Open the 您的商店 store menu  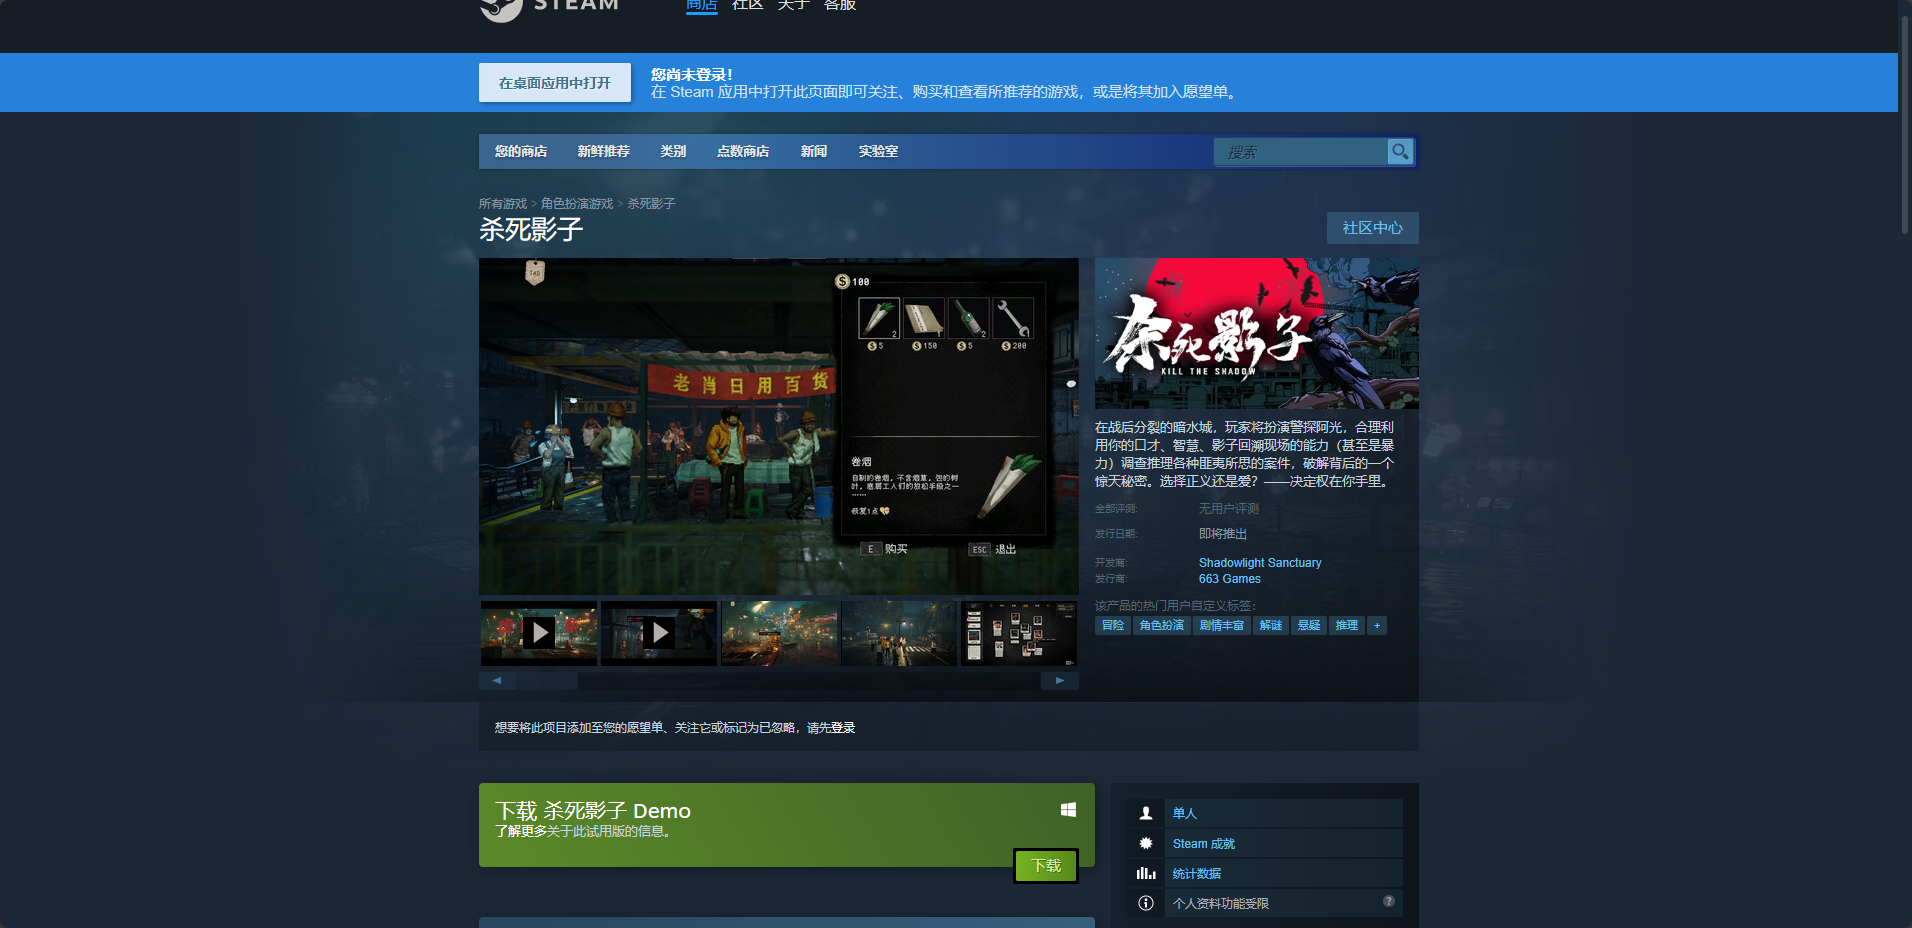(521, 151)
